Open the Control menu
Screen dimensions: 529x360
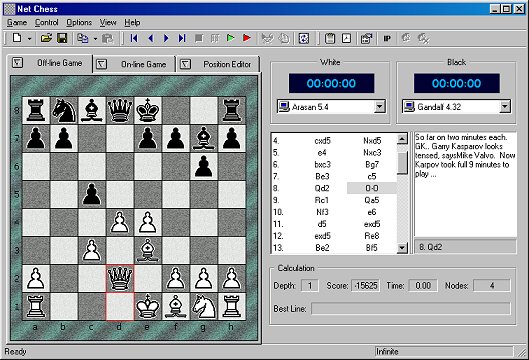[x=47, y=23]
